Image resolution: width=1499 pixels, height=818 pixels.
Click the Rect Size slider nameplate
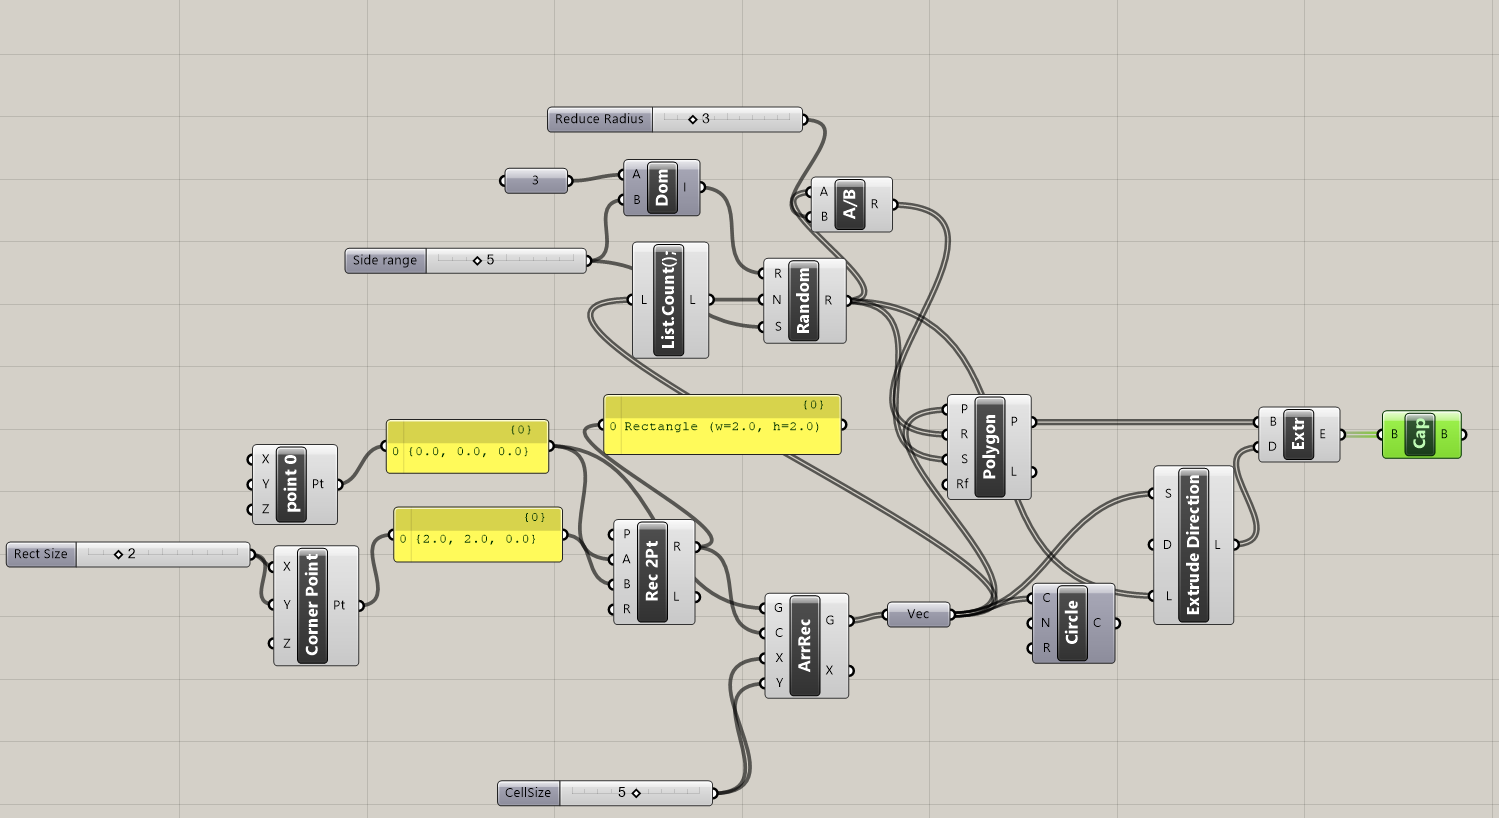point(39,554)
